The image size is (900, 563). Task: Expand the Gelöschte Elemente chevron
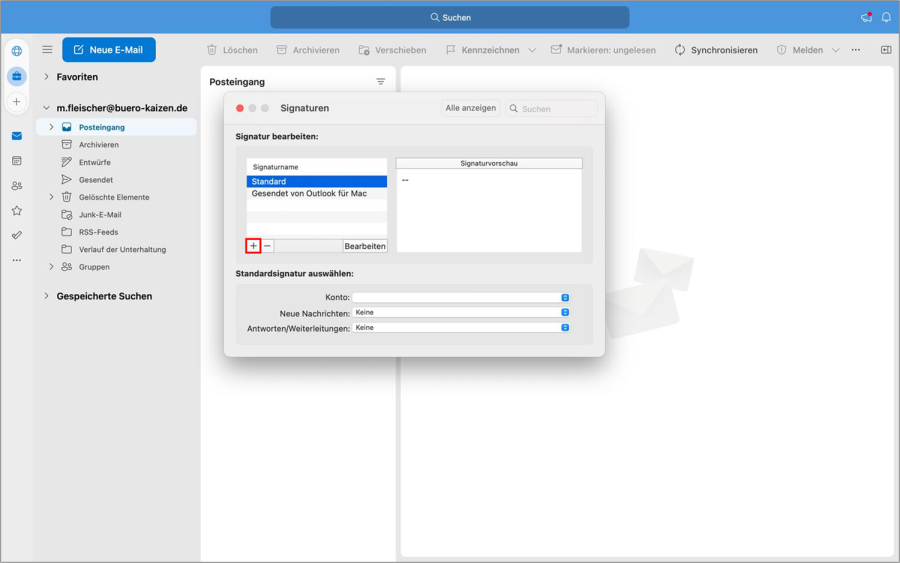[x=51, y=197]
